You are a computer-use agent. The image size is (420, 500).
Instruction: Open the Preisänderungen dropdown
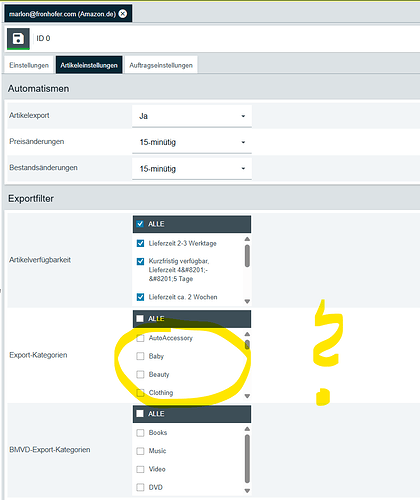(x=192, y=142)
